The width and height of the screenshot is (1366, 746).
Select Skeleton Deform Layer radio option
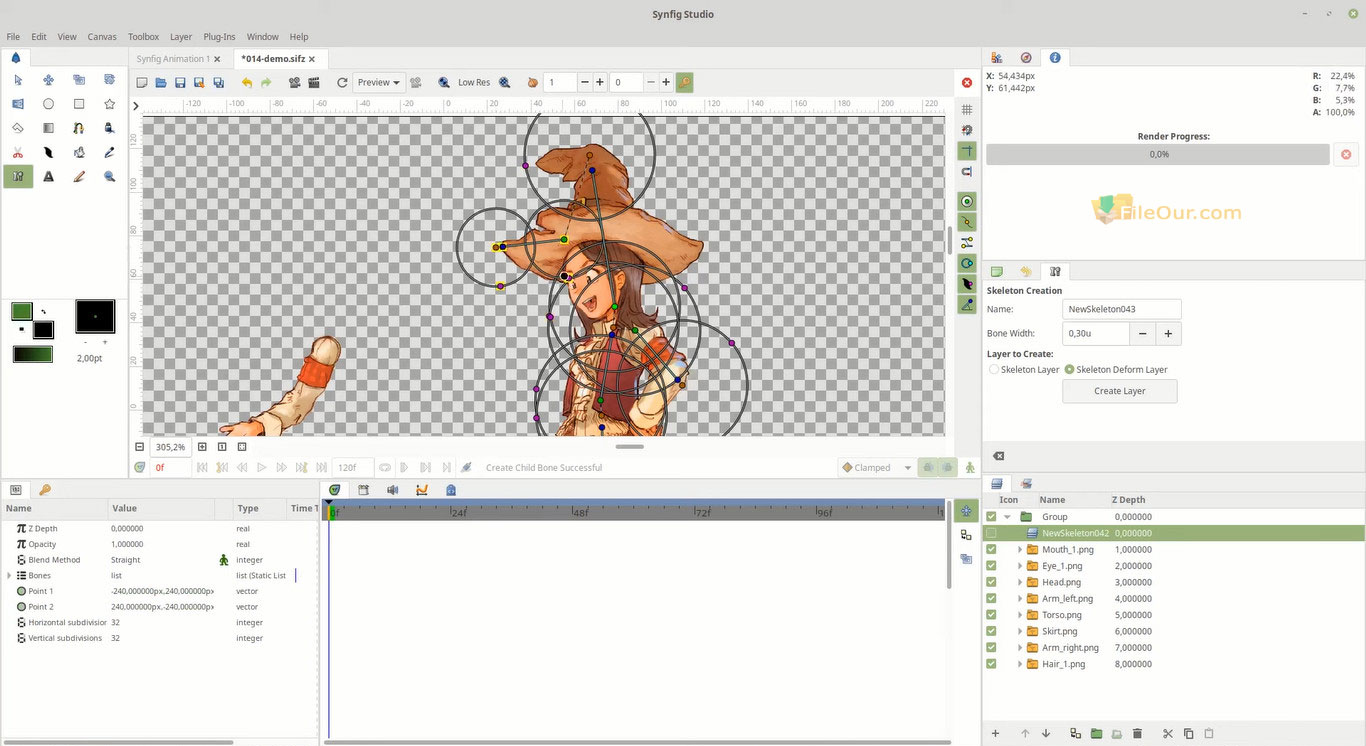(x=1069, y=370)
